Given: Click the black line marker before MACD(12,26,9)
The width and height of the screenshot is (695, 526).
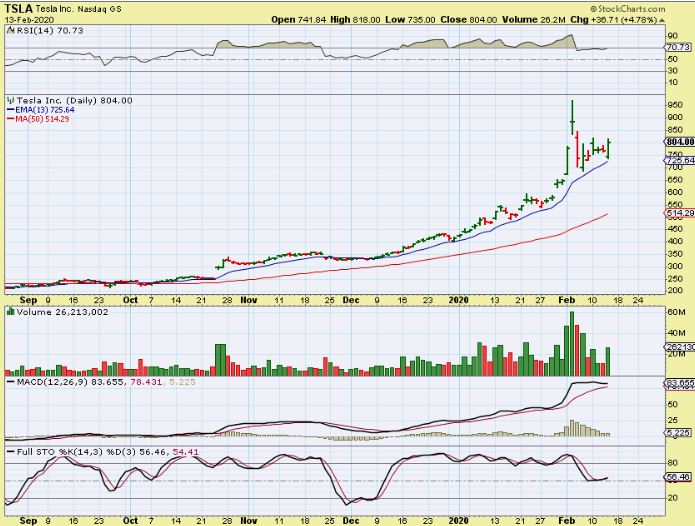Looking at the screenshot, I should pos(11,382).
